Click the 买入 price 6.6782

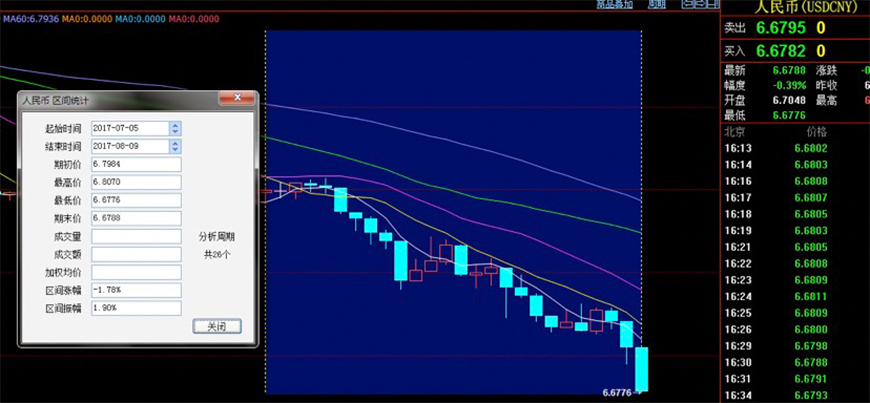781,50
